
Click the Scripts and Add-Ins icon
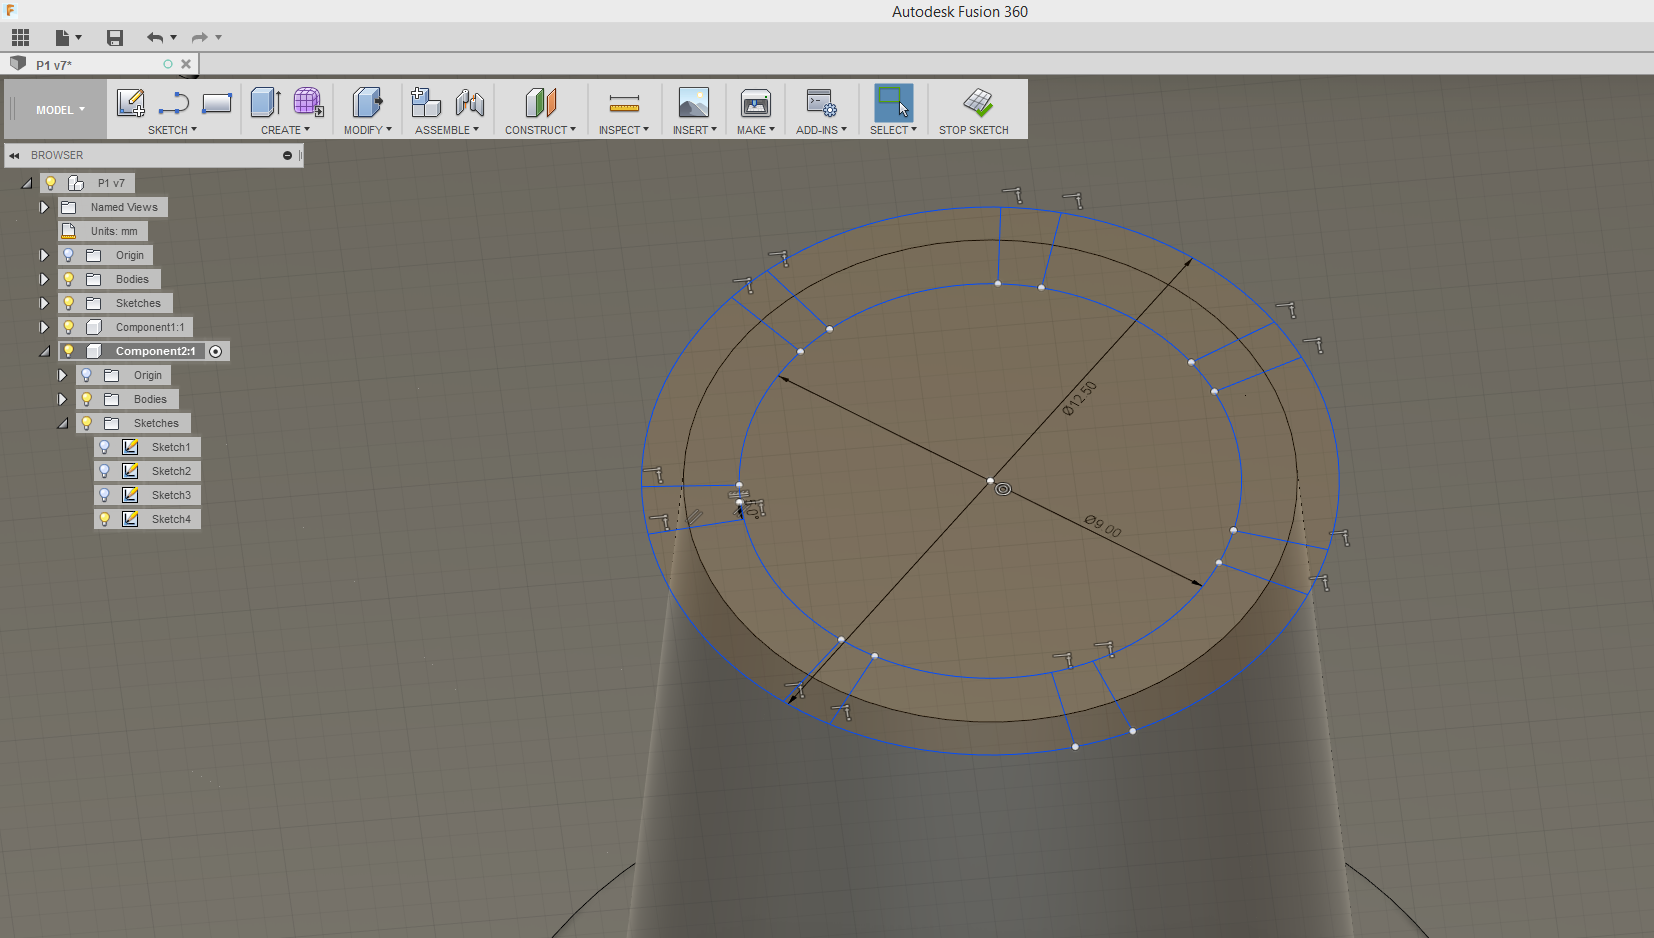pyautogui.click(x=821, y=103)
